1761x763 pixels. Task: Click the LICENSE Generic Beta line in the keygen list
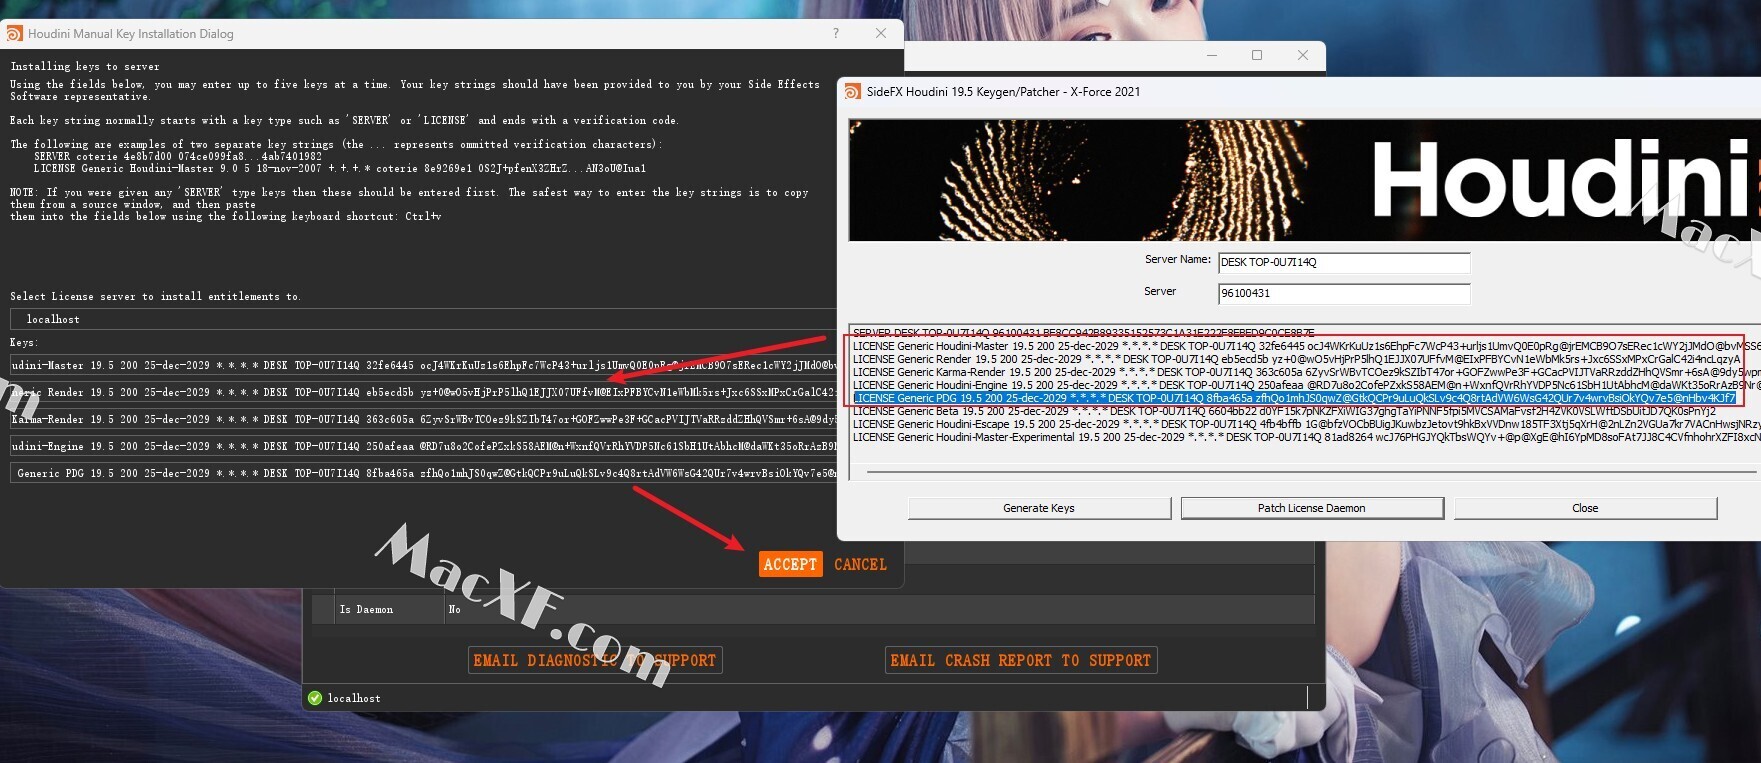(1284, 411)
